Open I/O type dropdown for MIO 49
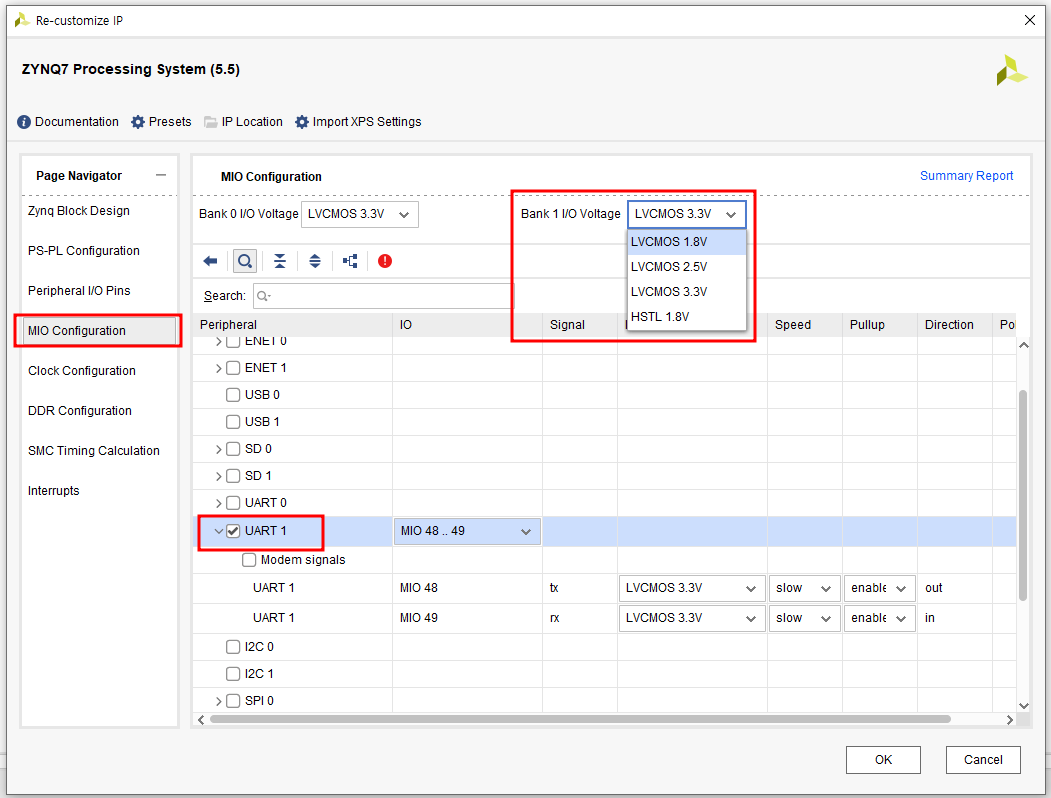 pyautogui.click(x=692, y=618)
